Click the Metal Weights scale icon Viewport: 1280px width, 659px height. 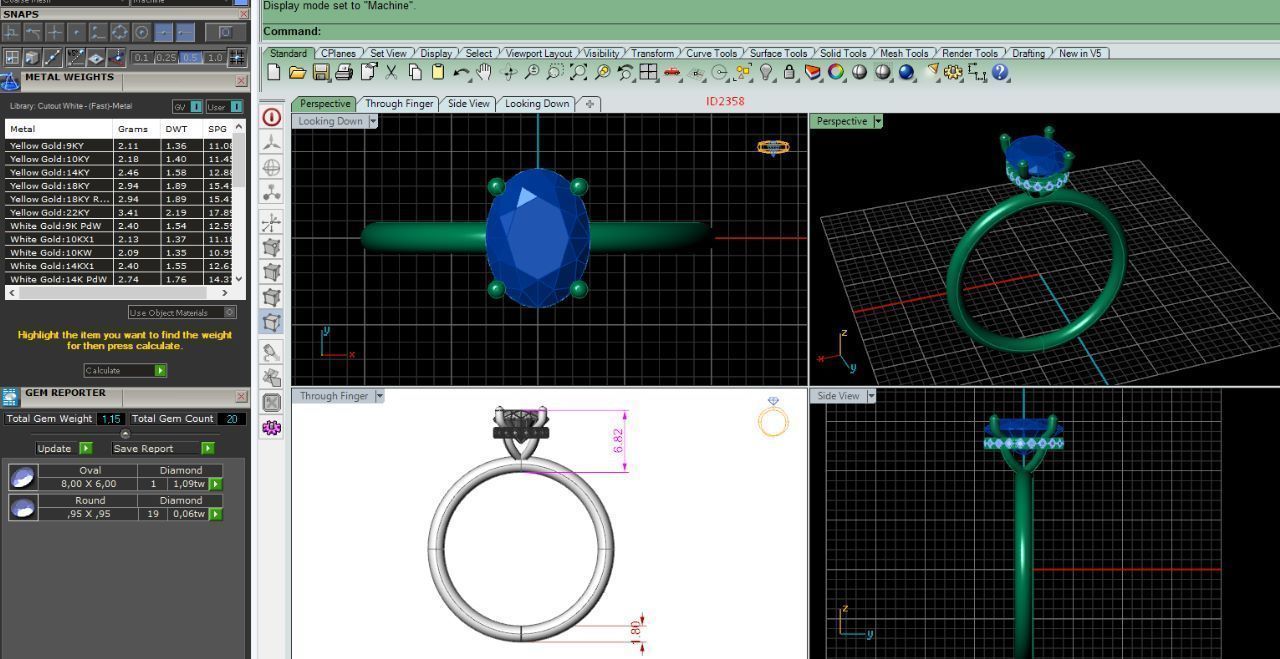tap(9, 81)
